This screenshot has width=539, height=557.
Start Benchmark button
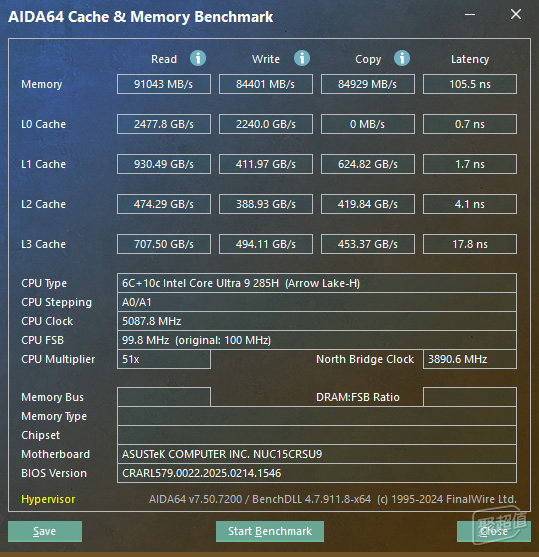(270, 531)
